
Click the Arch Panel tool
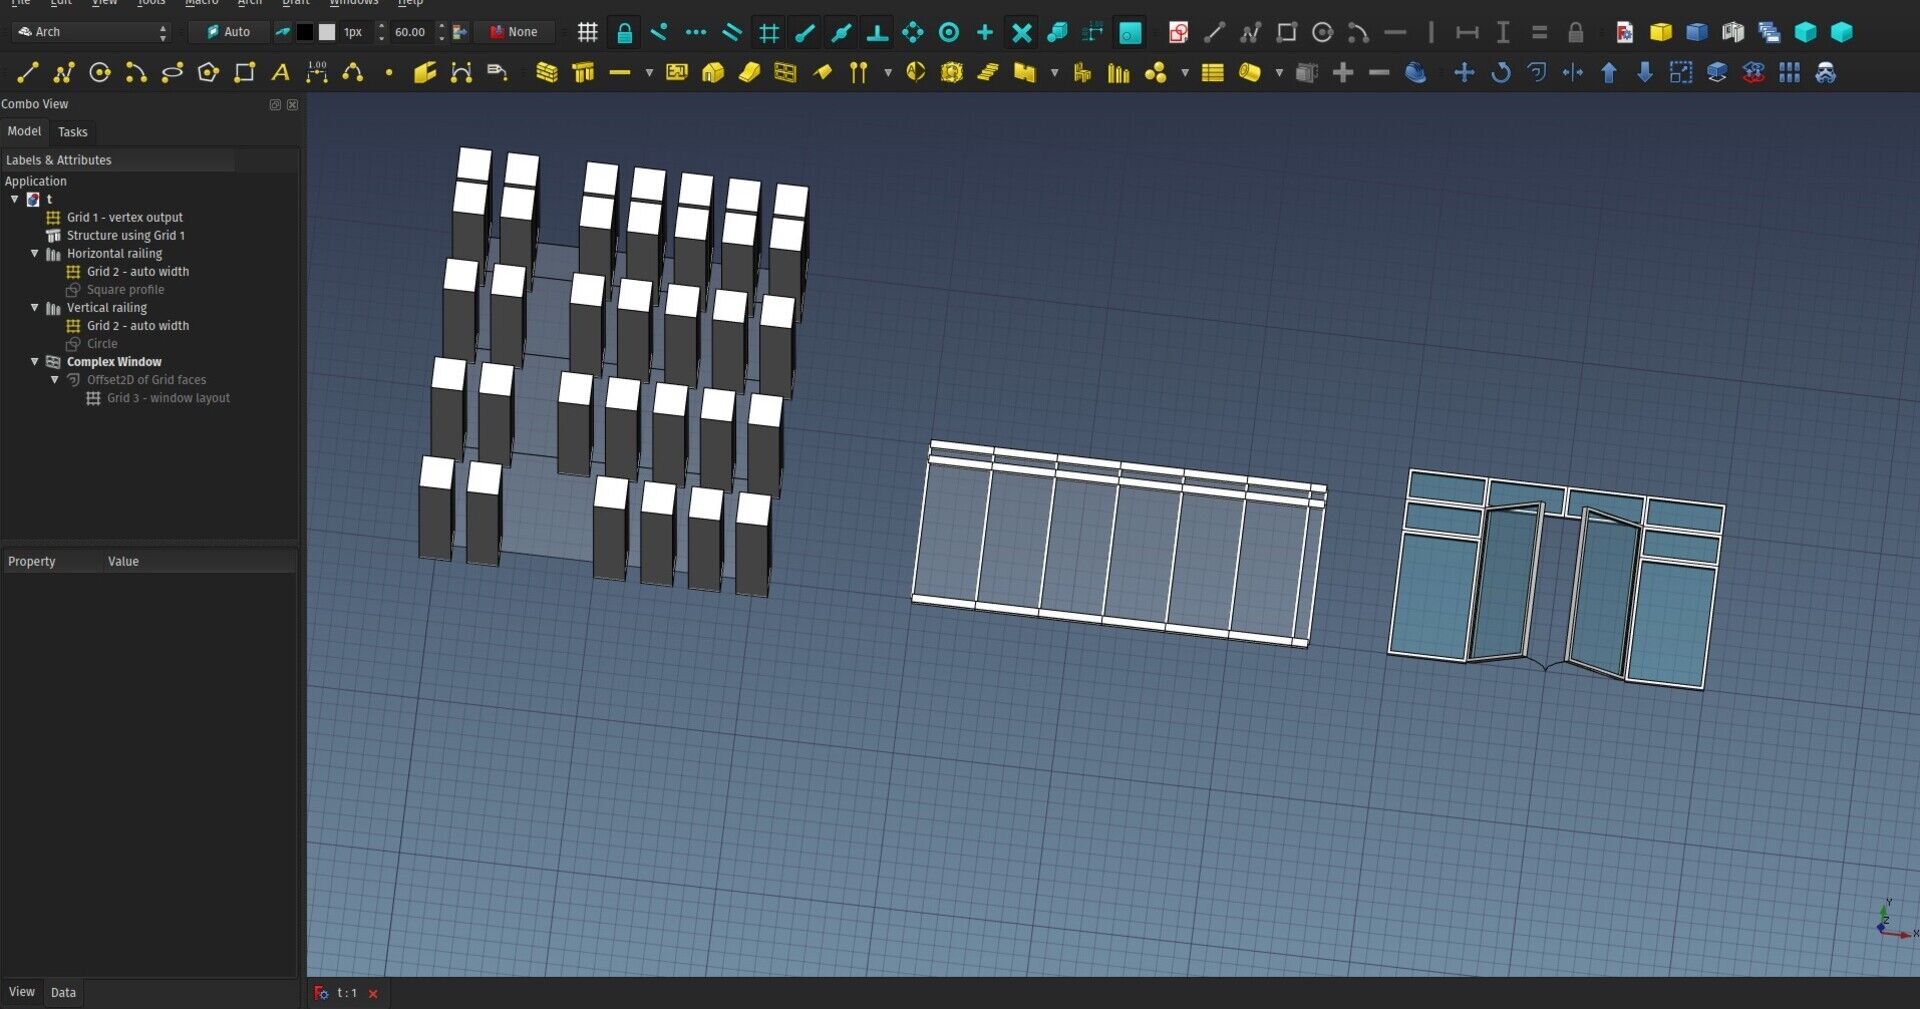coord(1025,72)
